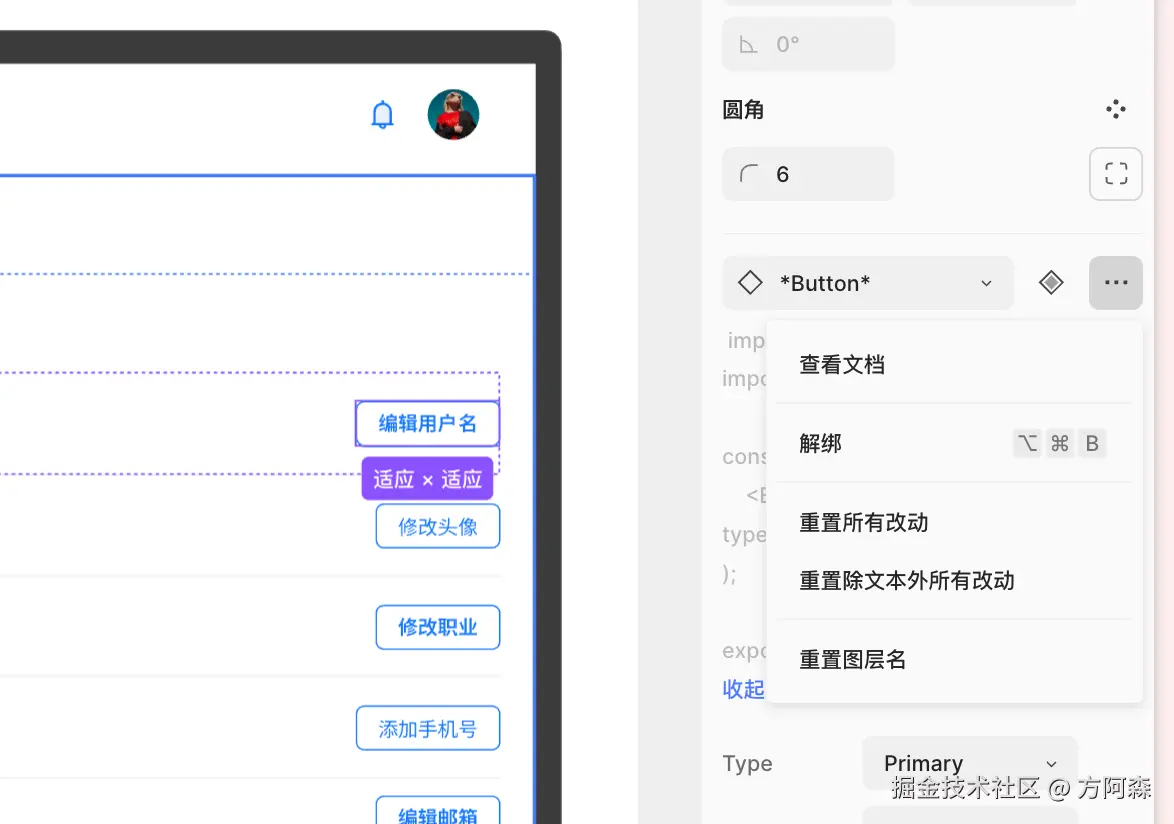Click the 适应 × 适应 size label

[428, 479]
